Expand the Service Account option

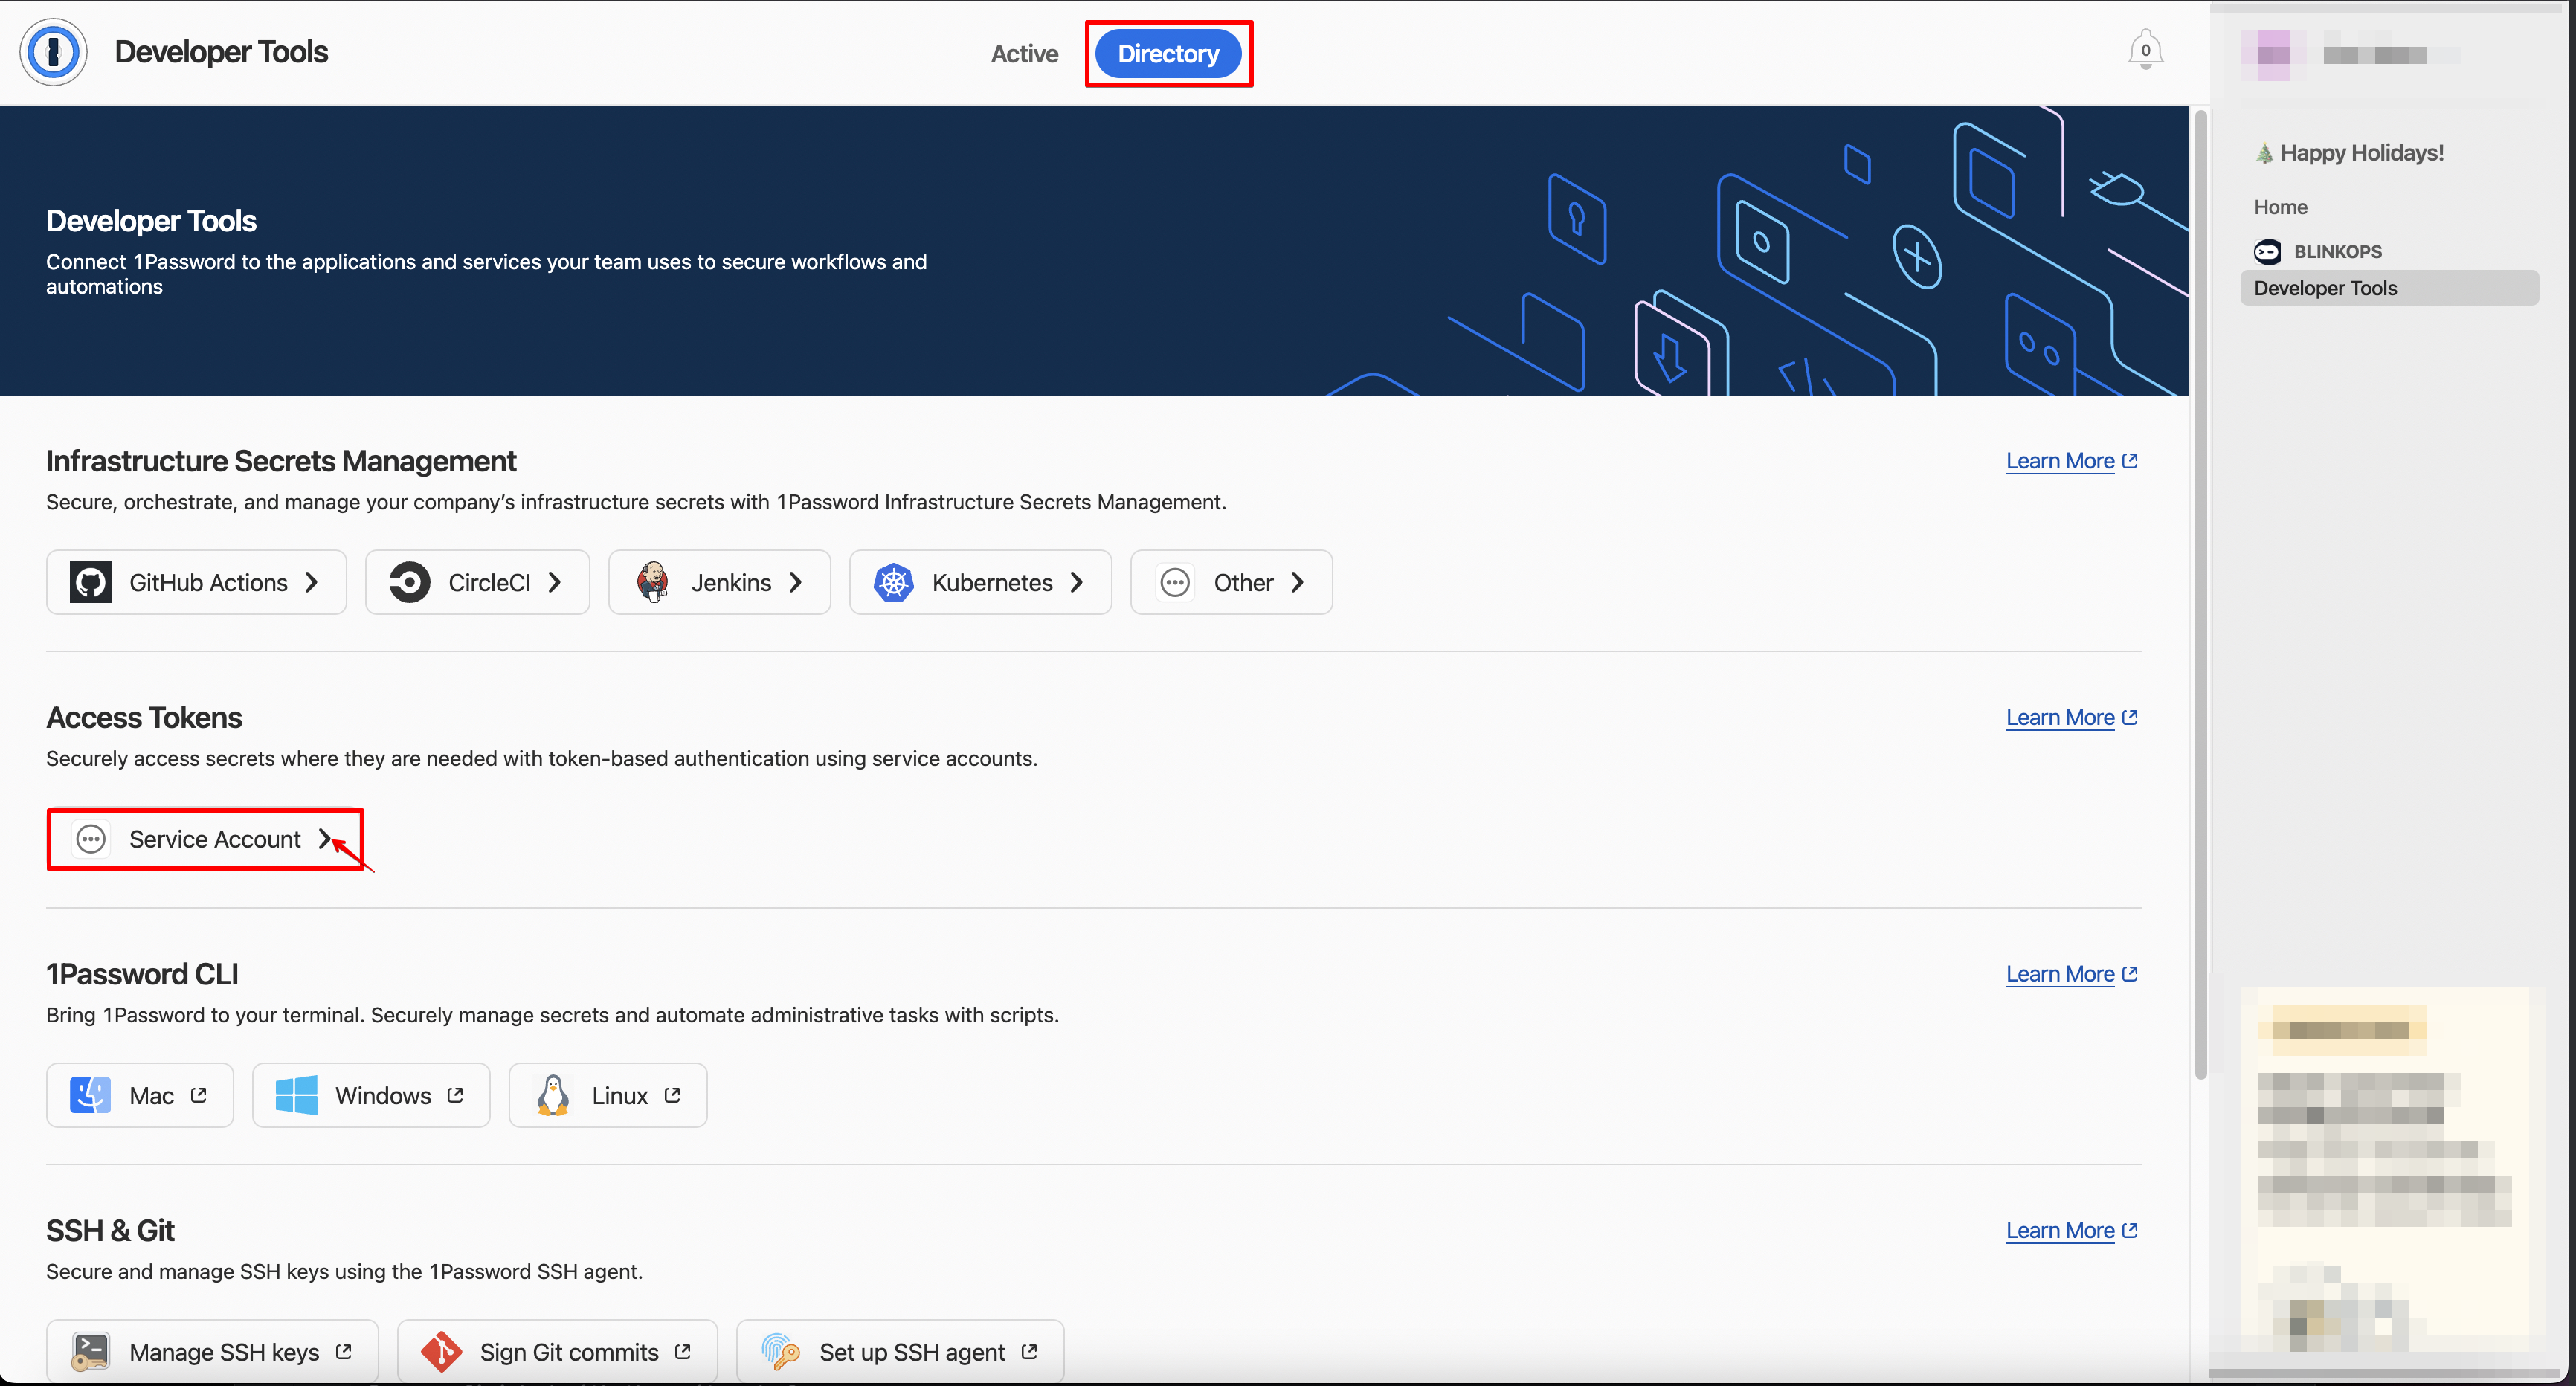tap(204, 839)
